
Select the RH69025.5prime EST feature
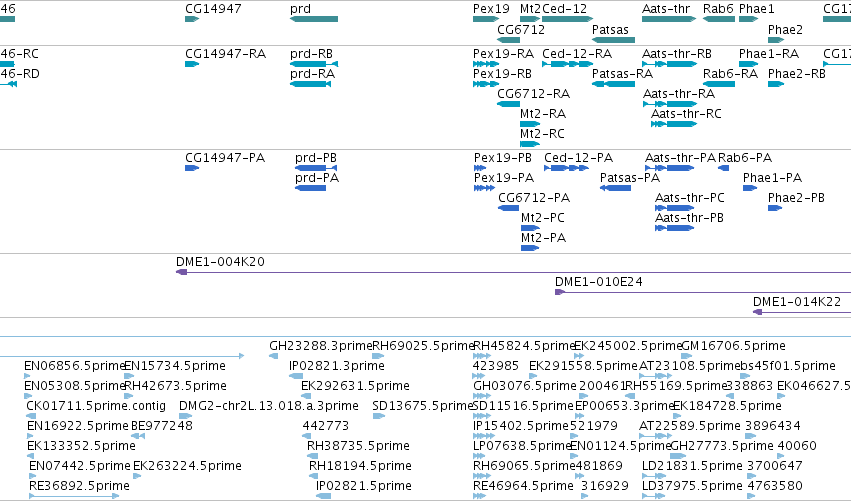pos(378,356)
